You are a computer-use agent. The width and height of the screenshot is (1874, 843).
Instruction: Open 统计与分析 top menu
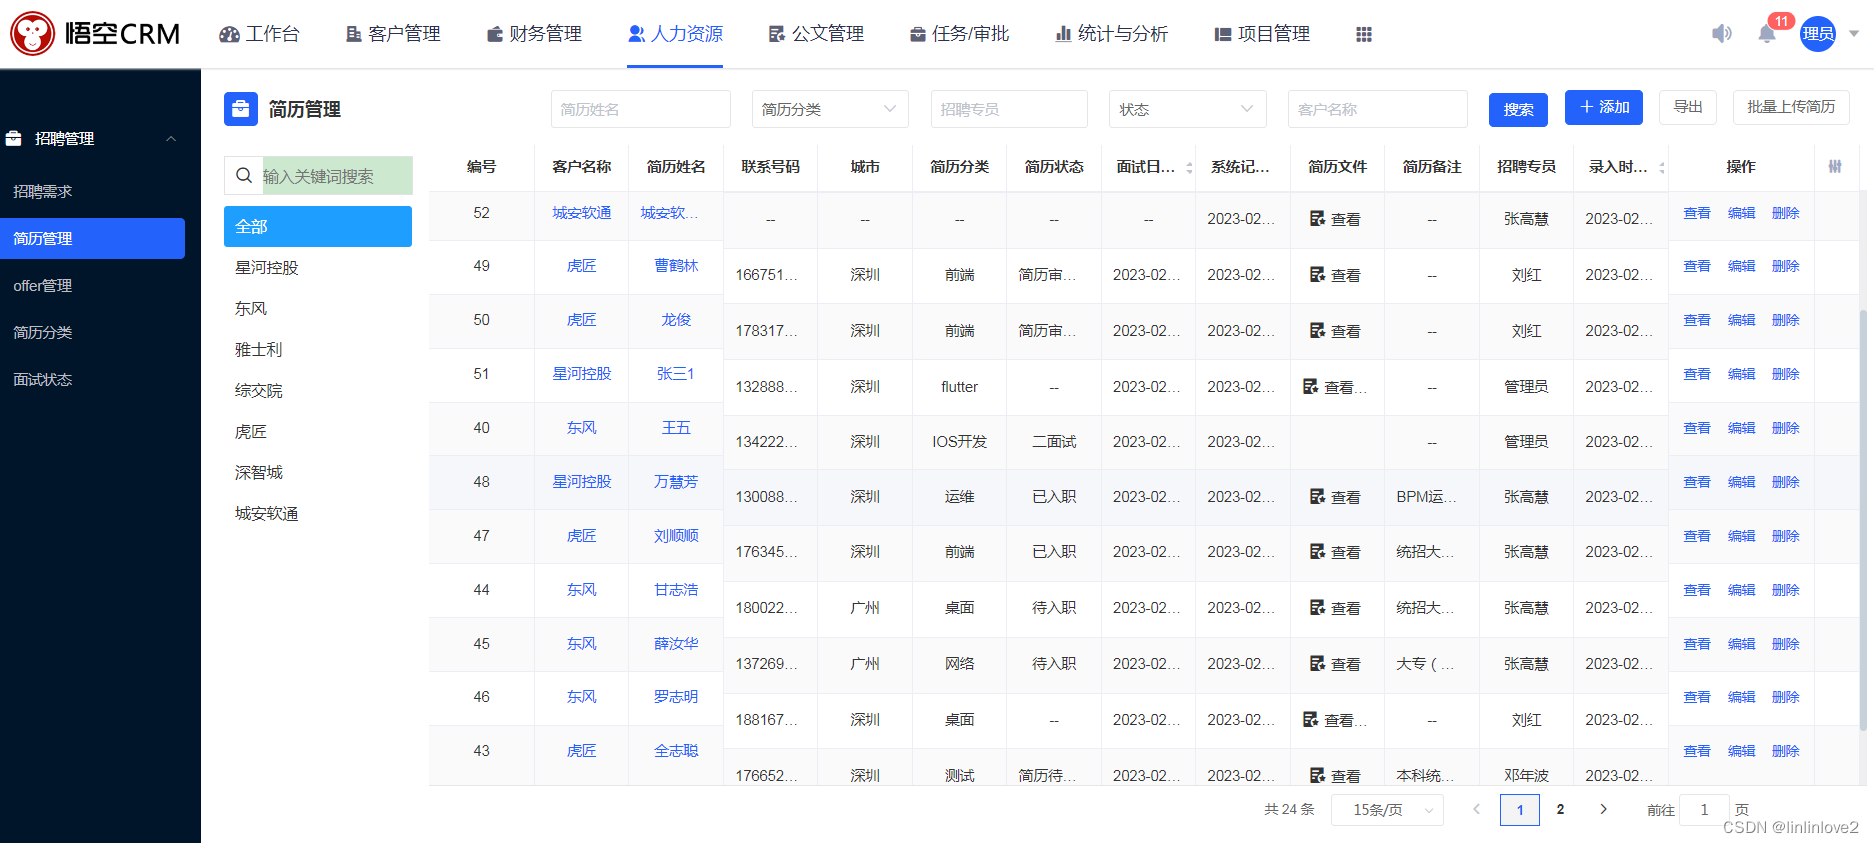point(1112,34)
